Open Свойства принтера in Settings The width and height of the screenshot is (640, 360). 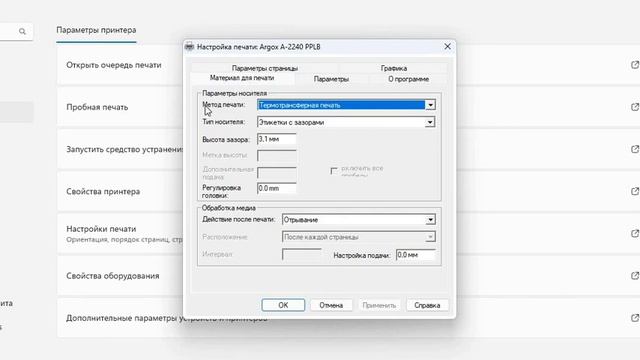pyautogui.click(x=103, y=191)
